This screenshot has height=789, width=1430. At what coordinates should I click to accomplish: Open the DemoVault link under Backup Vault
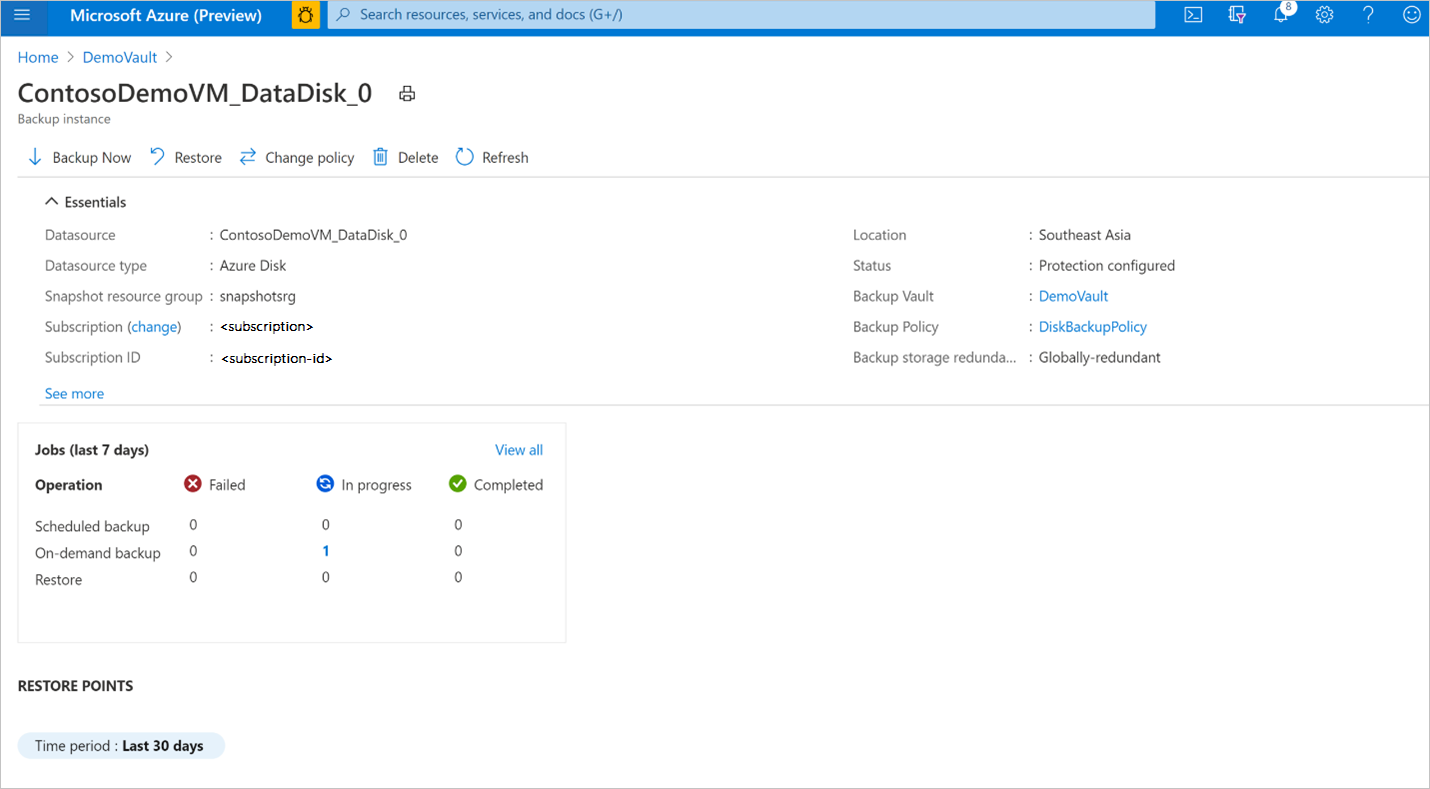(x=1073, y=296)
